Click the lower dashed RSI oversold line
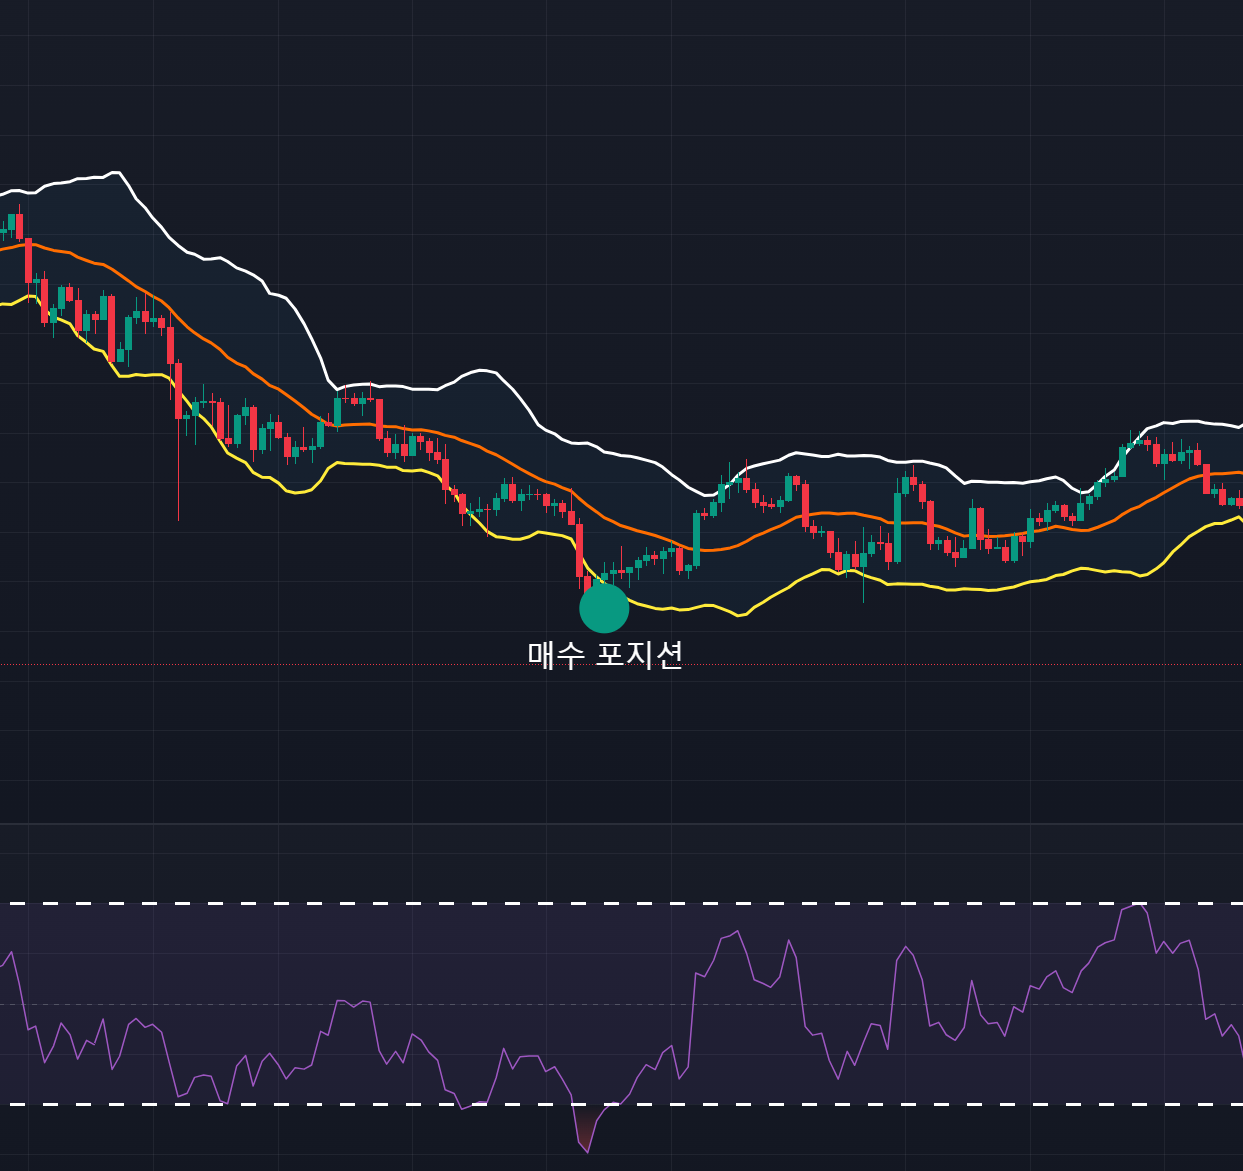Image resolution: width=1243 pixels, height=1171 pixels. click(621, 1104)
